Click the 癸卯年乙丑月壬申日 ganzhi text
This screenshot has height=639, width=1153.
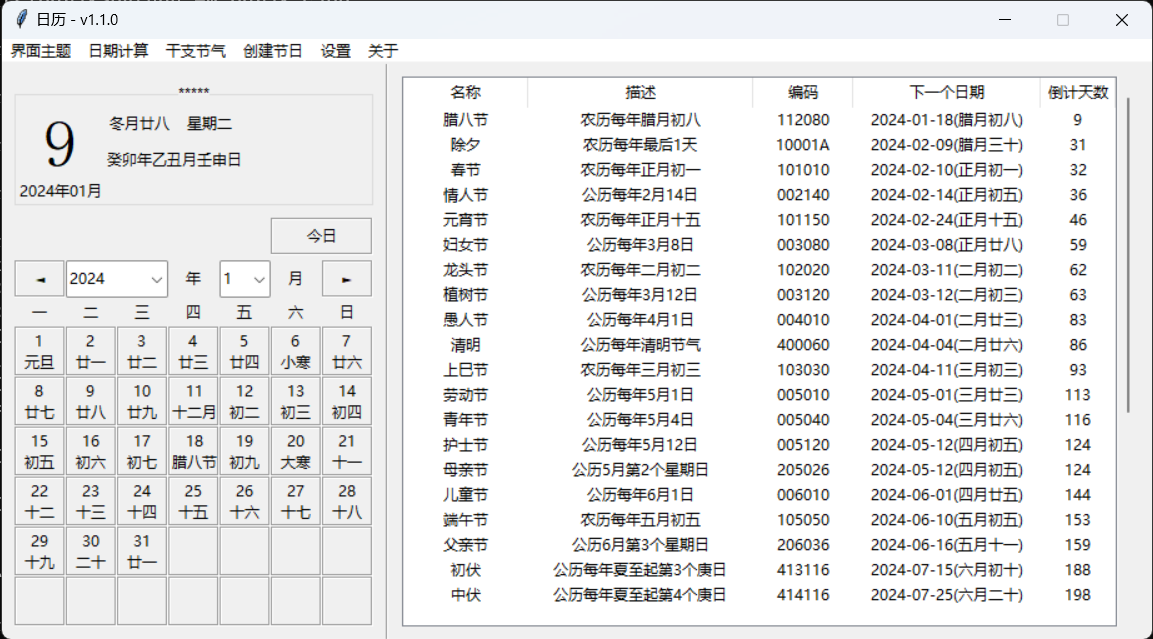174,160
